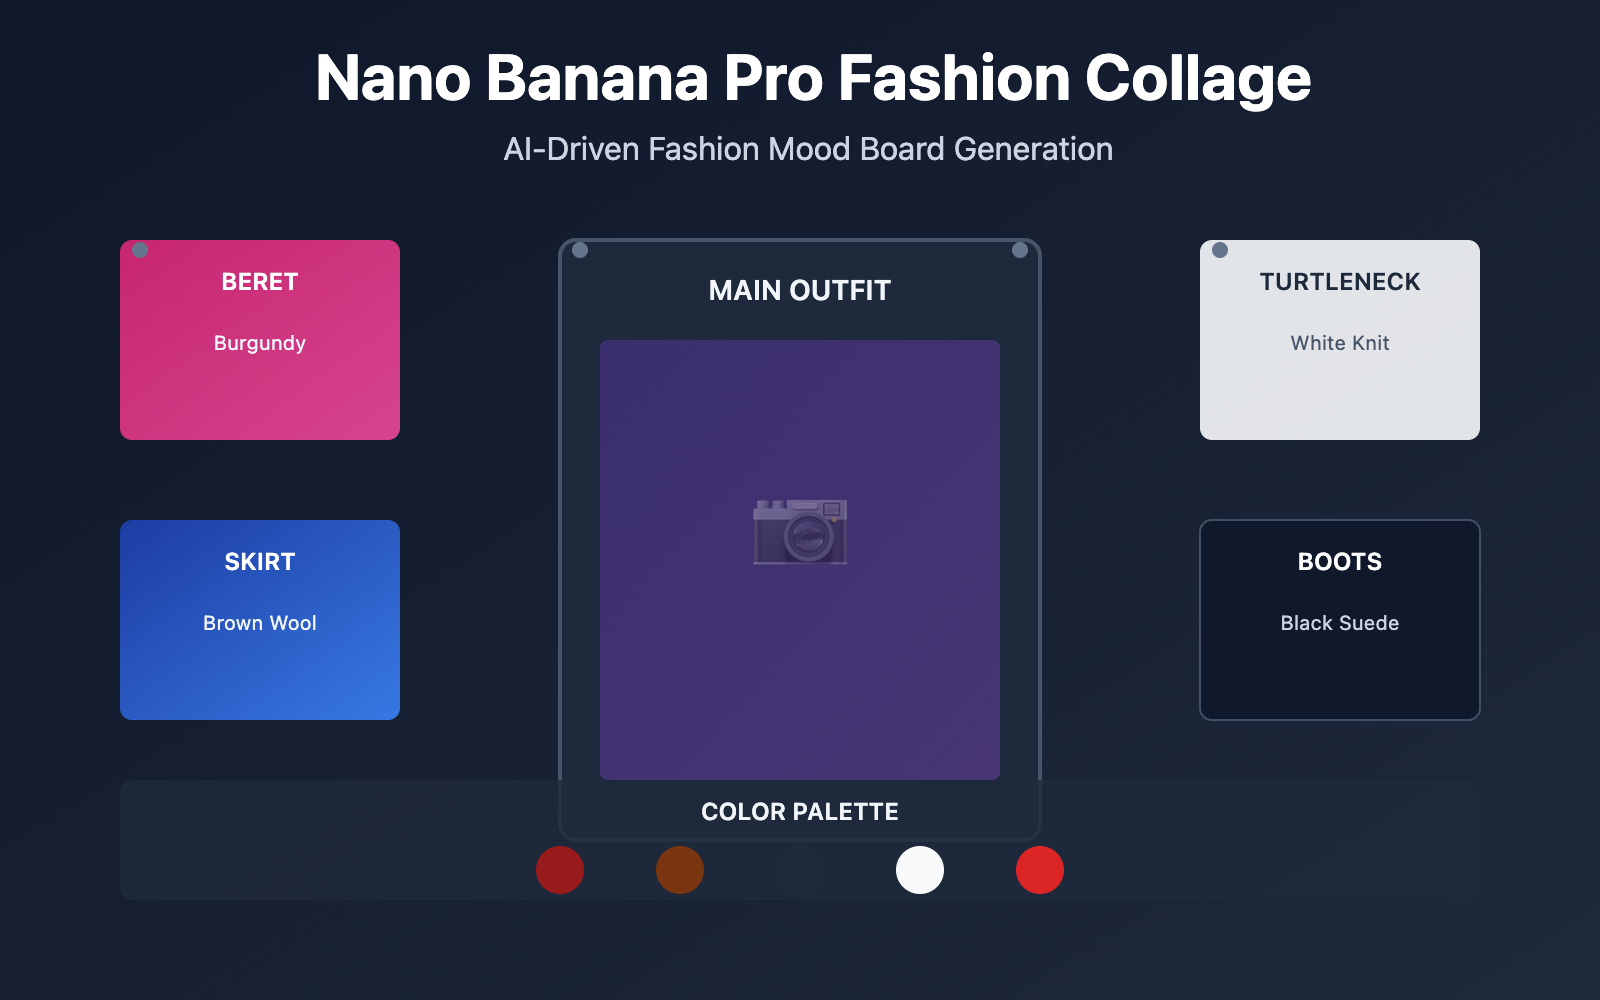The width and height of the screenshot is (1600, 1000).
Task: Open the Turtleneck White Knit card
Action: 1339,339
